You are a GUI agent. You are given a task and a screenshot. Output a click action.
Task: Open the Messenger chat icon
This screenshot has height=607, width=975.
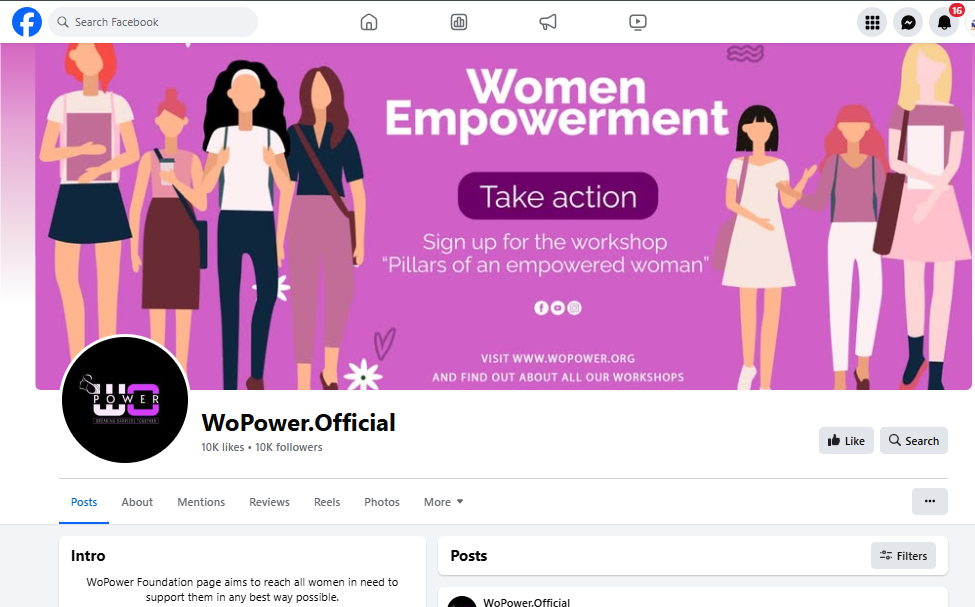pyautogui.click(x=908, y=22)
